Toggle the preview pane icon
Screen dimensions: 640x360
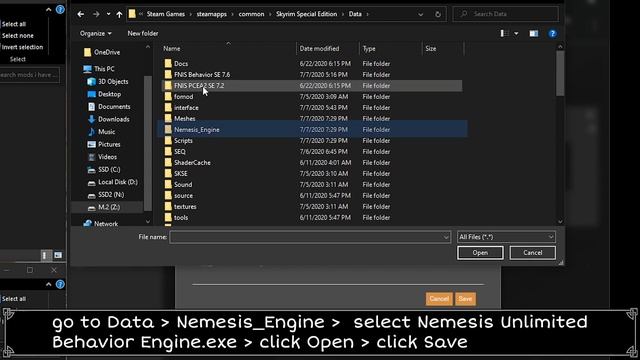pyautogui.click(x=534, y=33)
